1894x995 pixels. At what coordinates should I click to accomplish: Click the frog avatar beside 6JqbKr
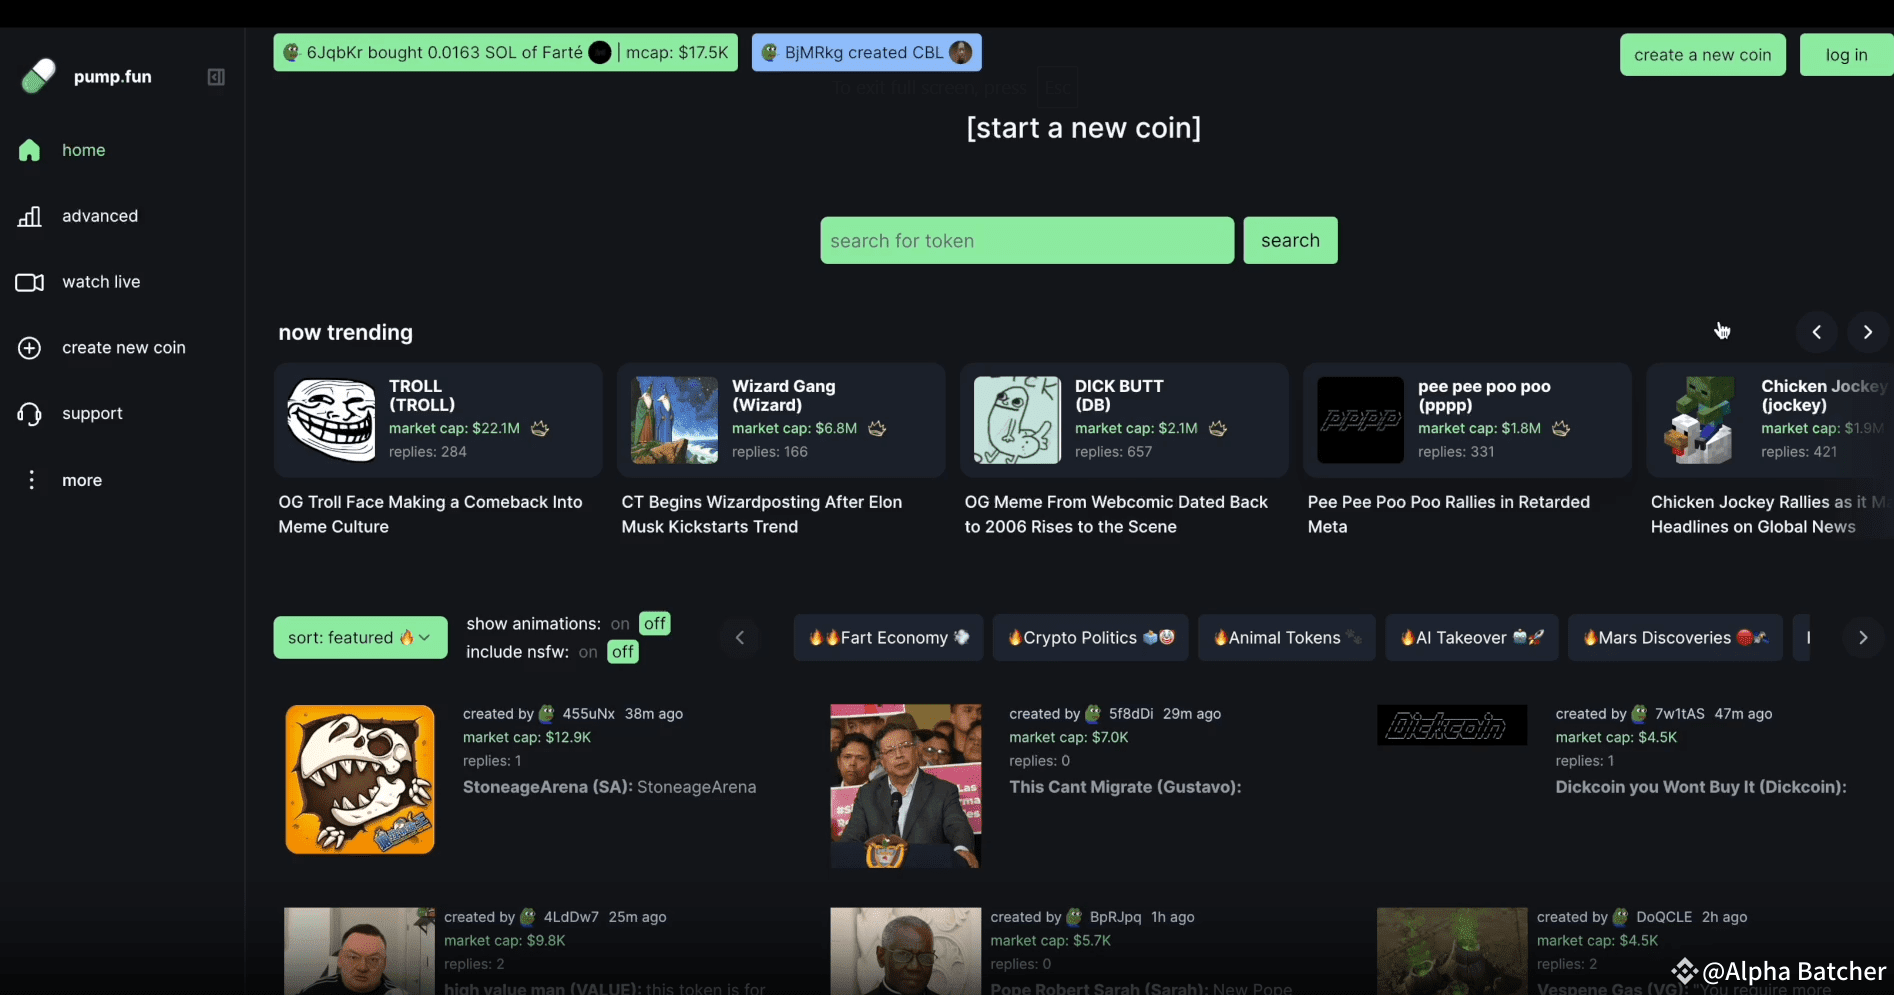click(291, 53)
